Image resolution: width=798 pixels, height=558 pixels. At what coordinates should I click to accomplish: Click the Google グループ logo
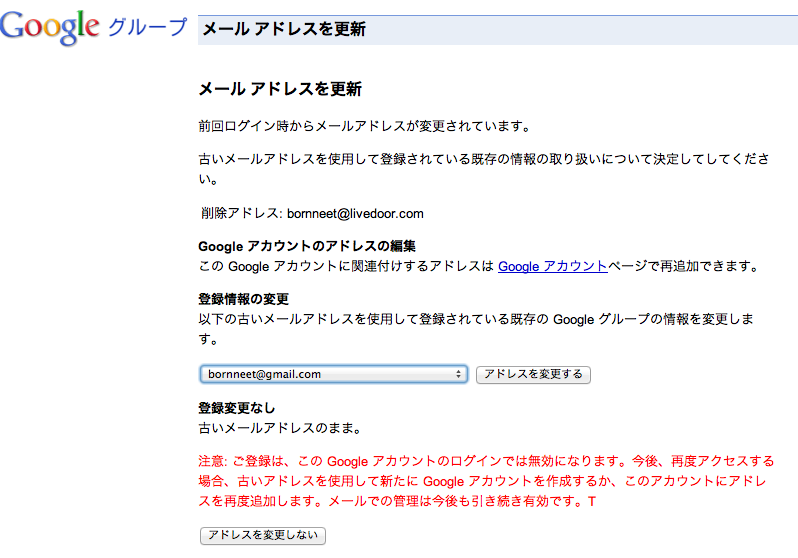[x=94, y=27]
